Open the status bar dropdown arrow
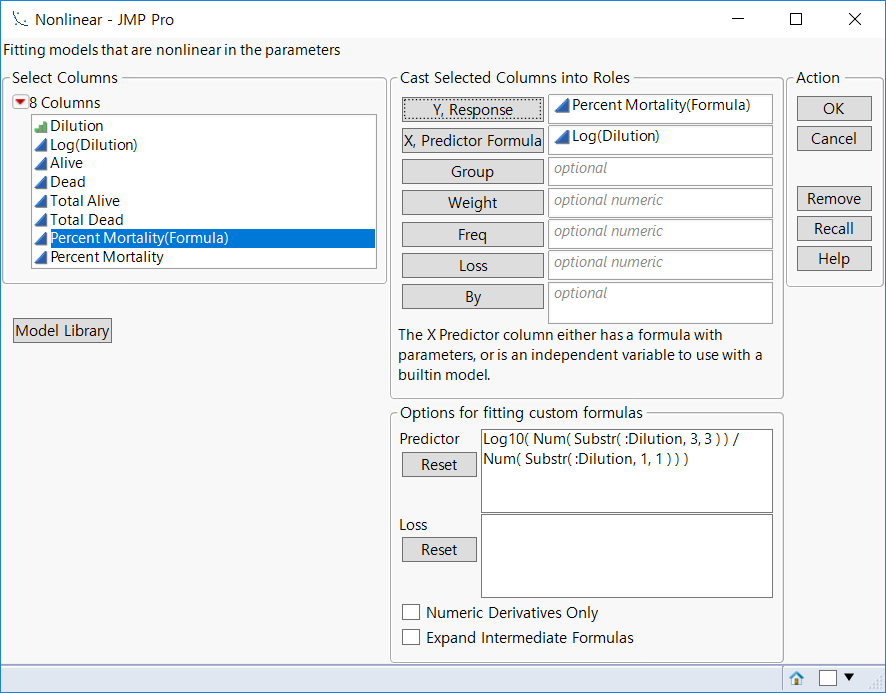The height and width of the screenshot is (693, 886). (849, 677)
